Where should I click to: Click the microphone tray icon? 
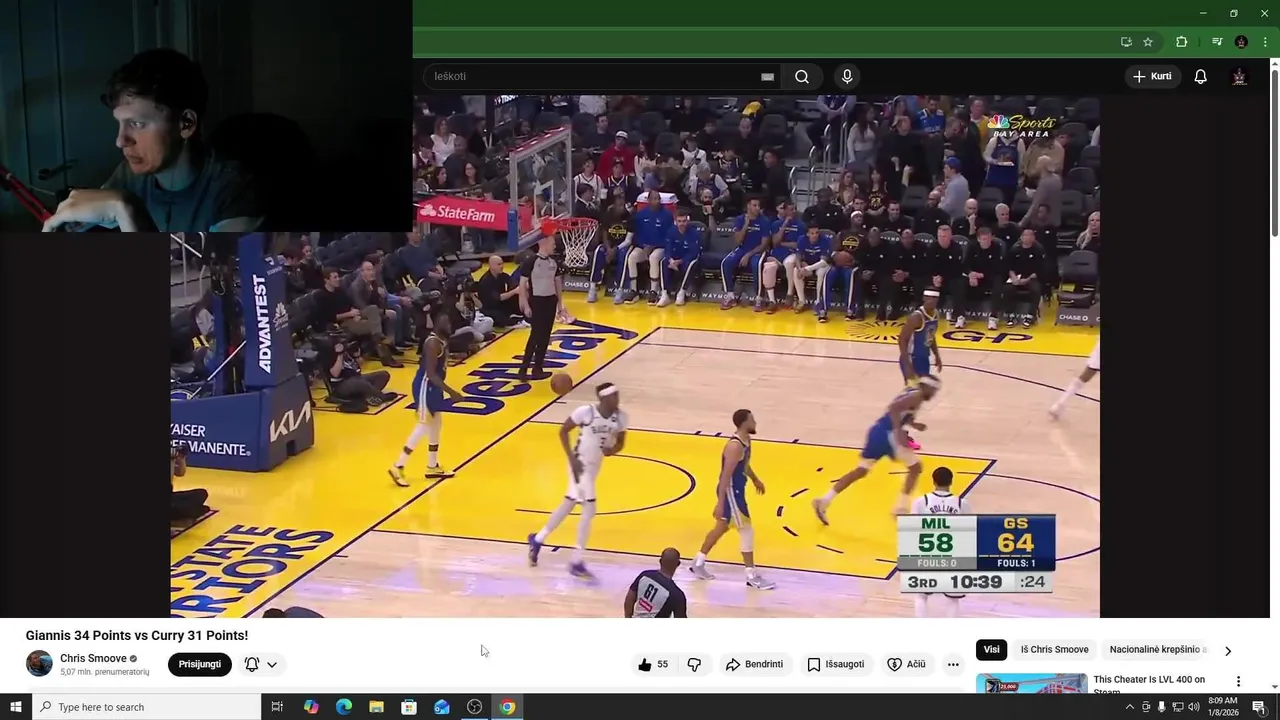pos(1161,707)
